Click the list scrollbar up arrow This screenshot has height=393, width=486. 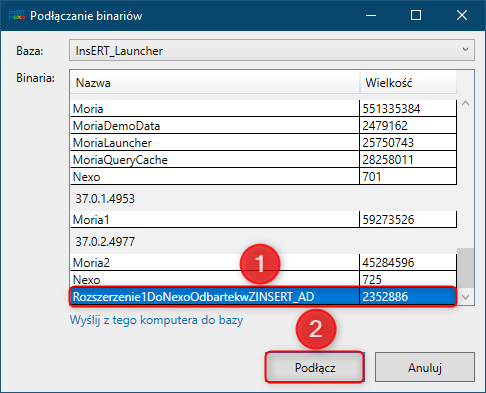point(465,103)
